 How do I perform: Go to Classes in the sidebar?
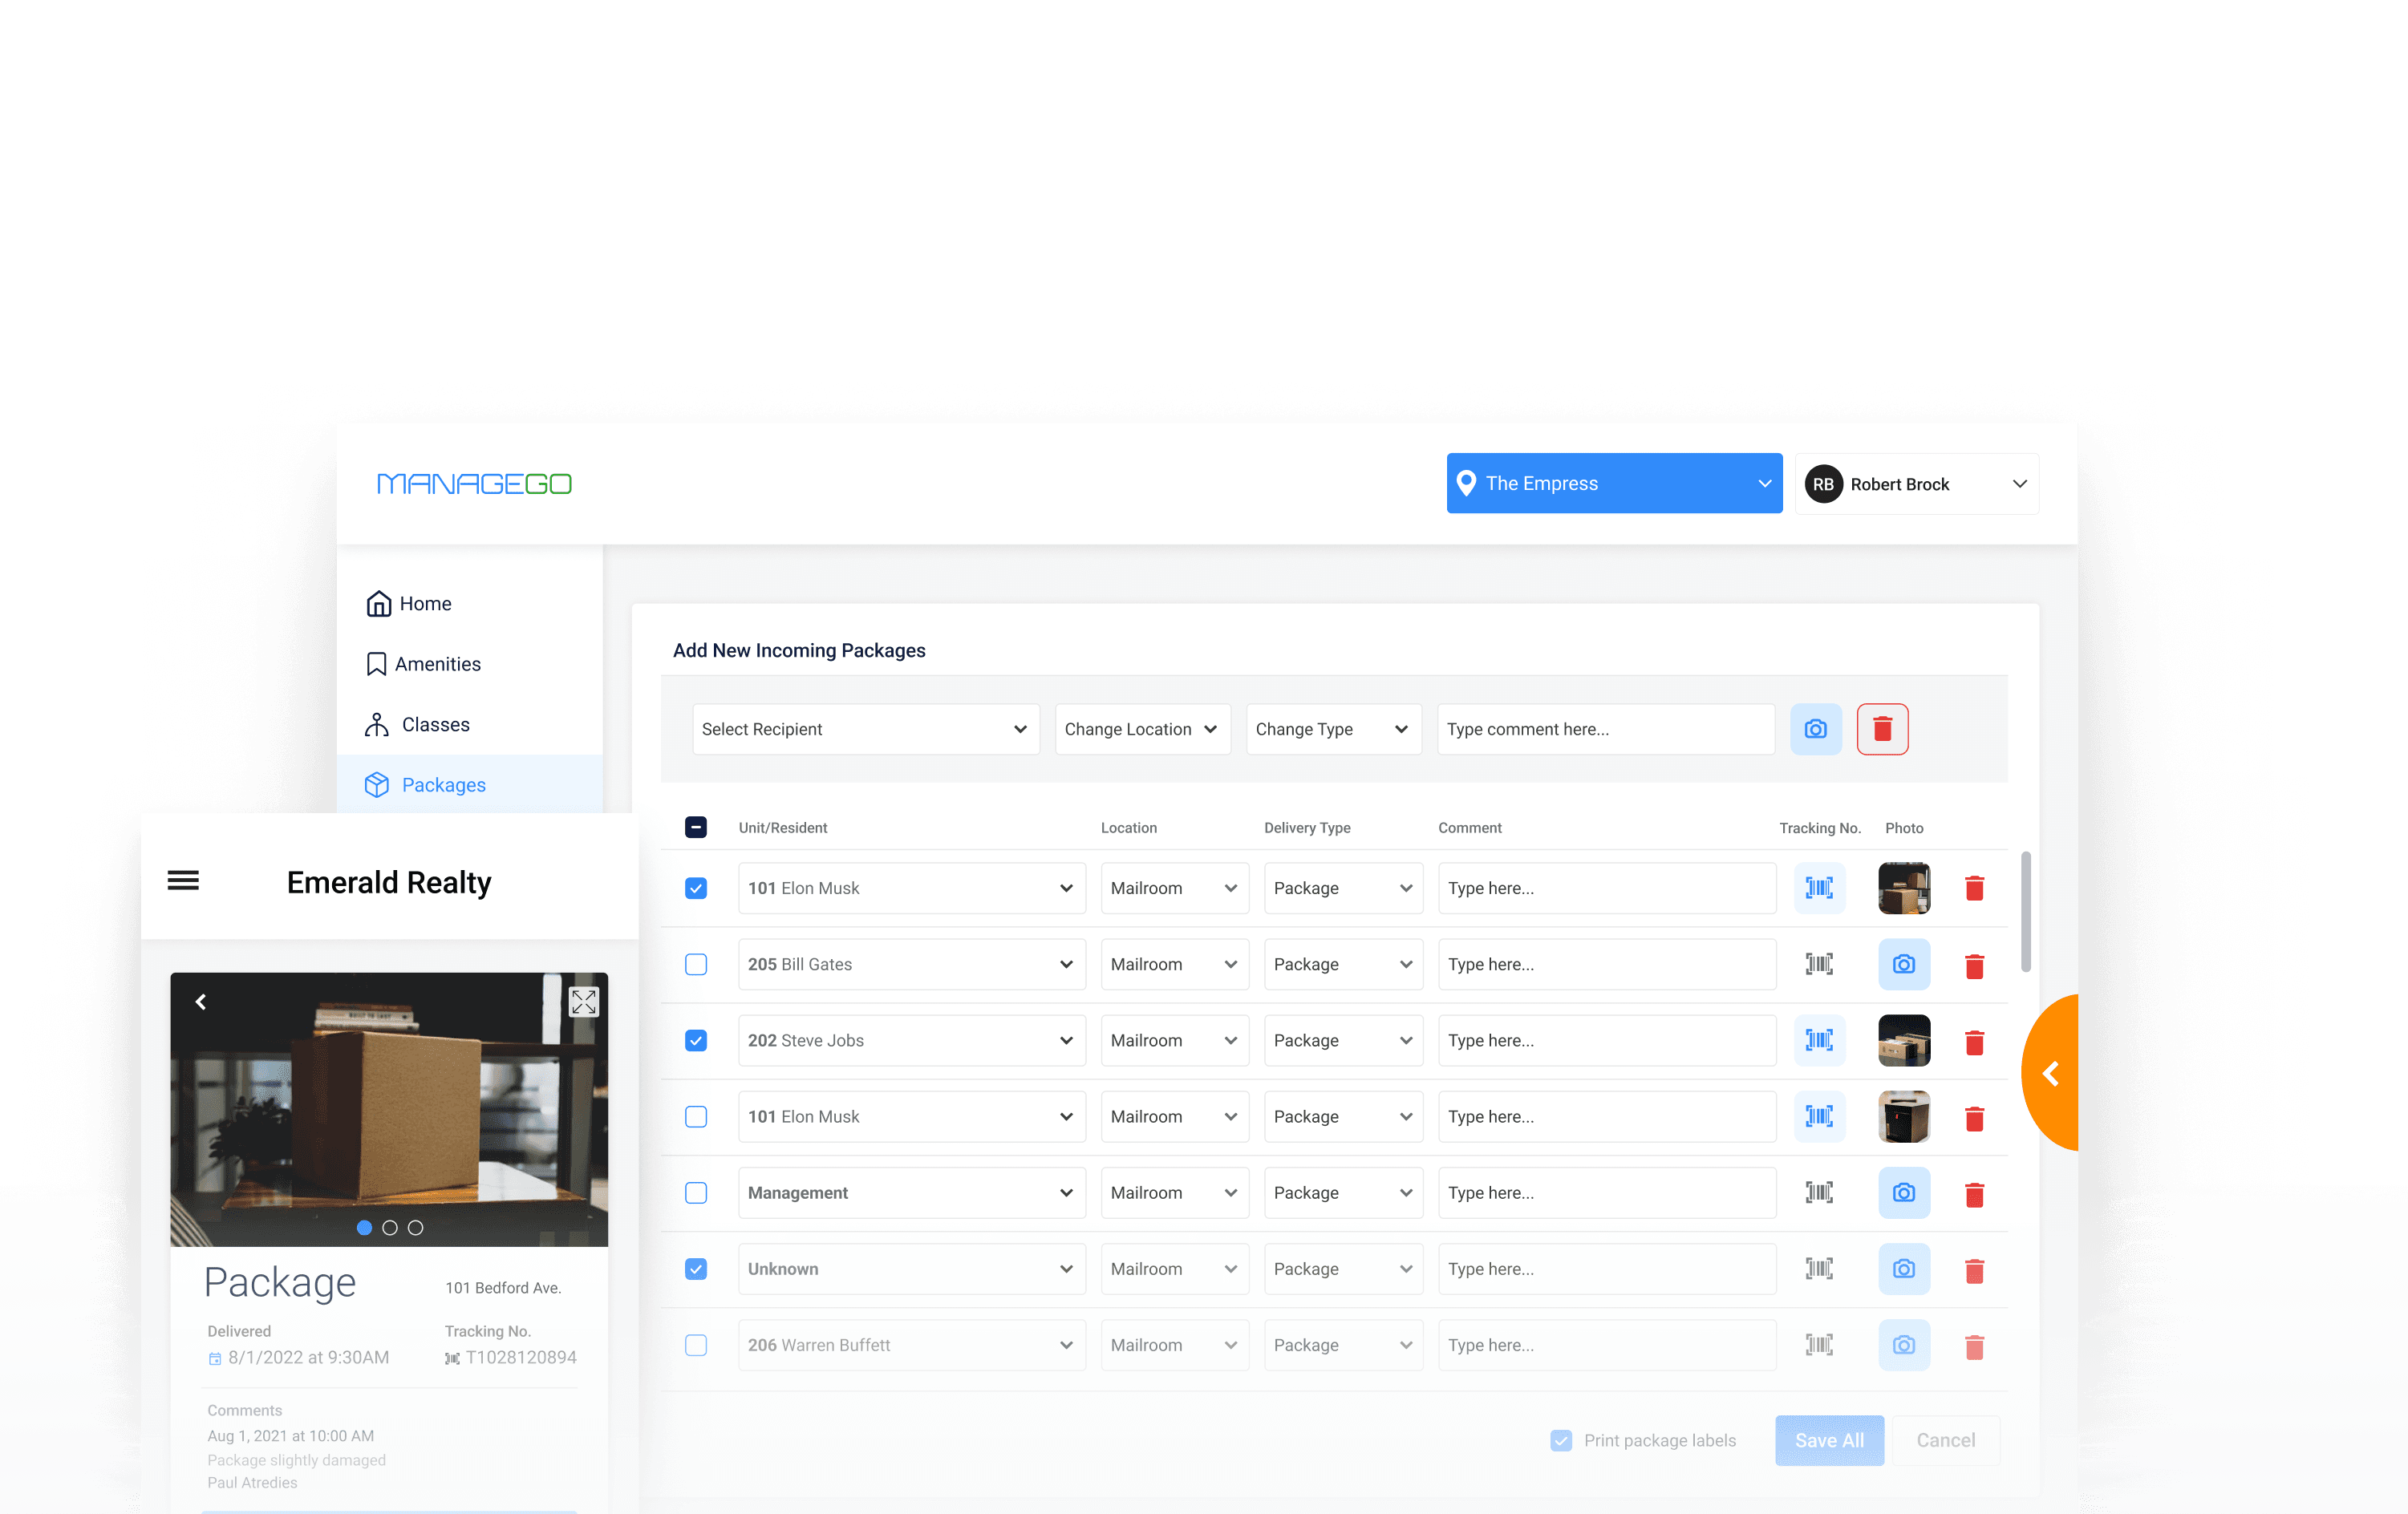[435, 724]
